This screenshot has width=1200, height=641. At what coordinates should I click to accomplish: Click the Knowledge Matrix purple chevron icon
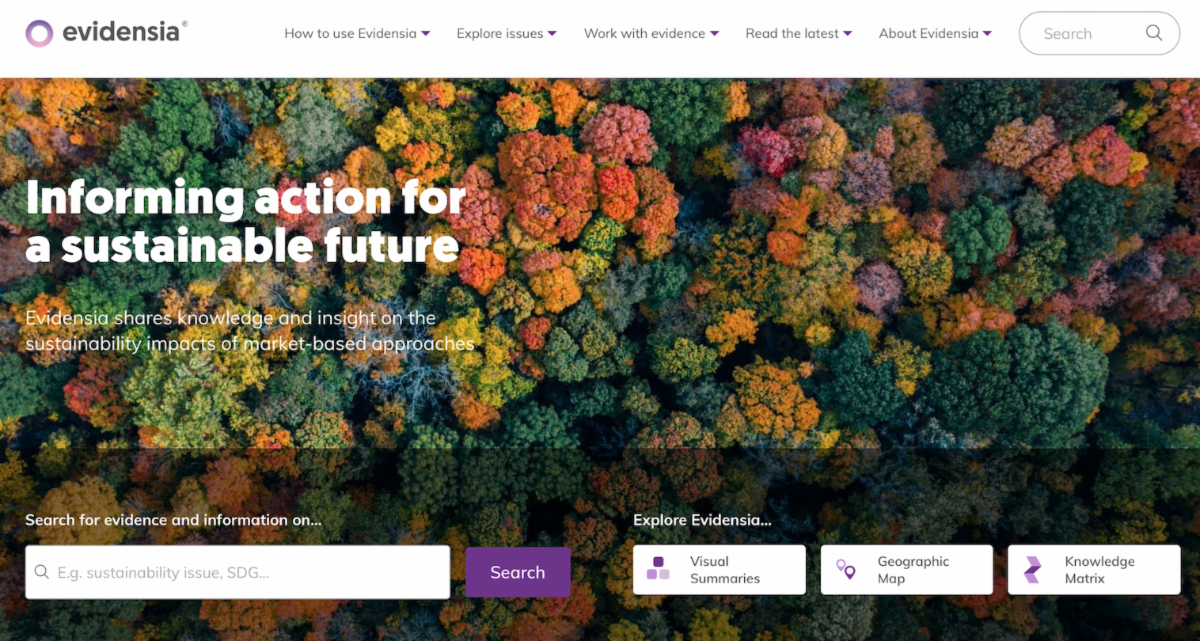click(1033, 570)
